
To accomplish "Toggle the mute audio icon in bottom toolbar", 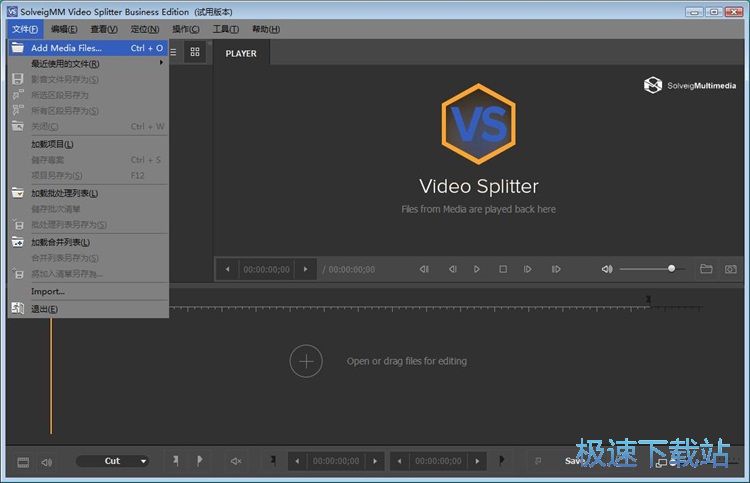I will pos(236,461).
